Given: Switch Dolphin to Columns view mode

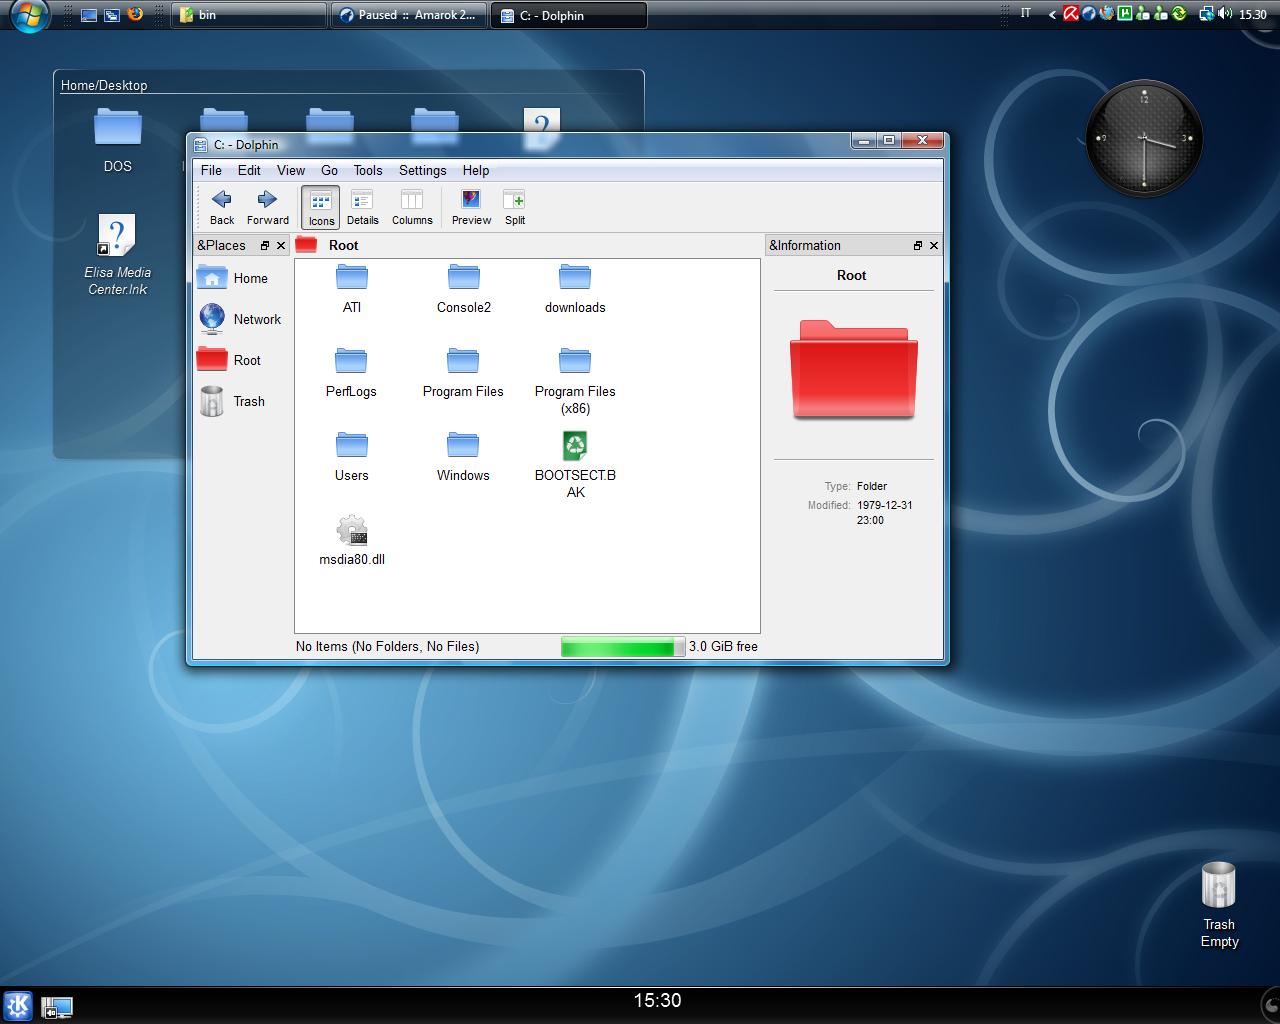Looking at the screenshot, I should tap(412, 207).
